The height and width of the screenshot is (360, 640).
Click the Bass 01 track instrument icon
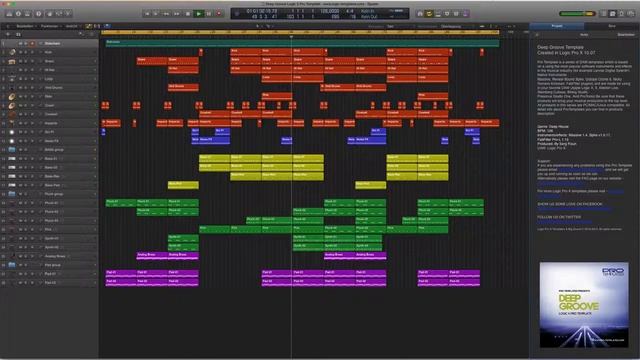tap(12, 158)
